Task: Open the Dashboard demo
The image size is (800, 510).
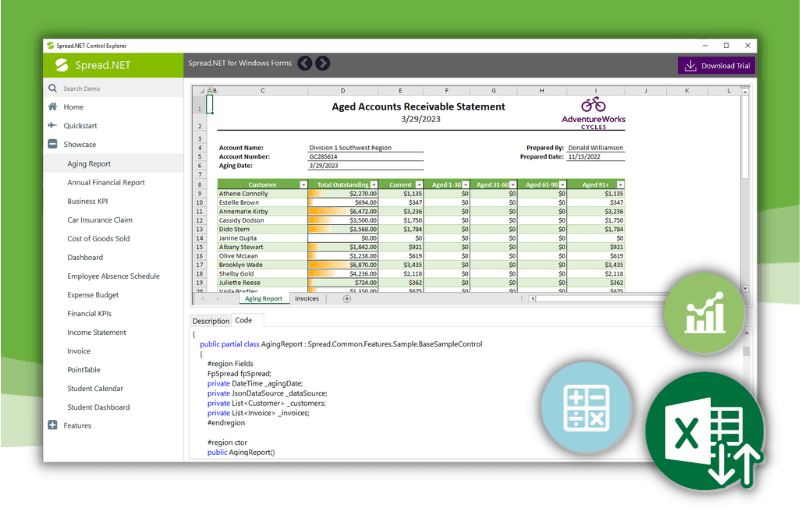Action: (x=85, y=258)
